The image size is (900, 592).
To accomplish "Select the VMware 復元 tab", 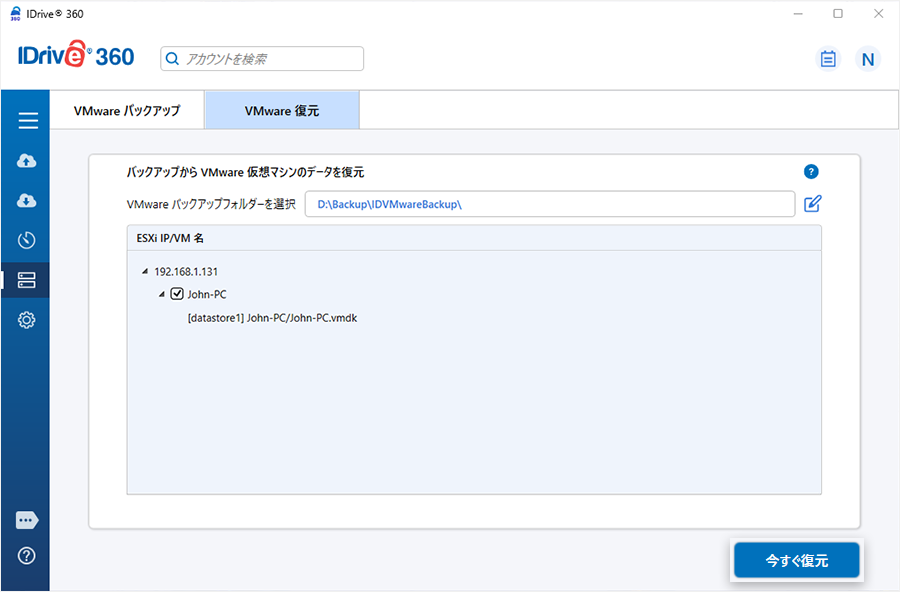I will click(282, 111).
